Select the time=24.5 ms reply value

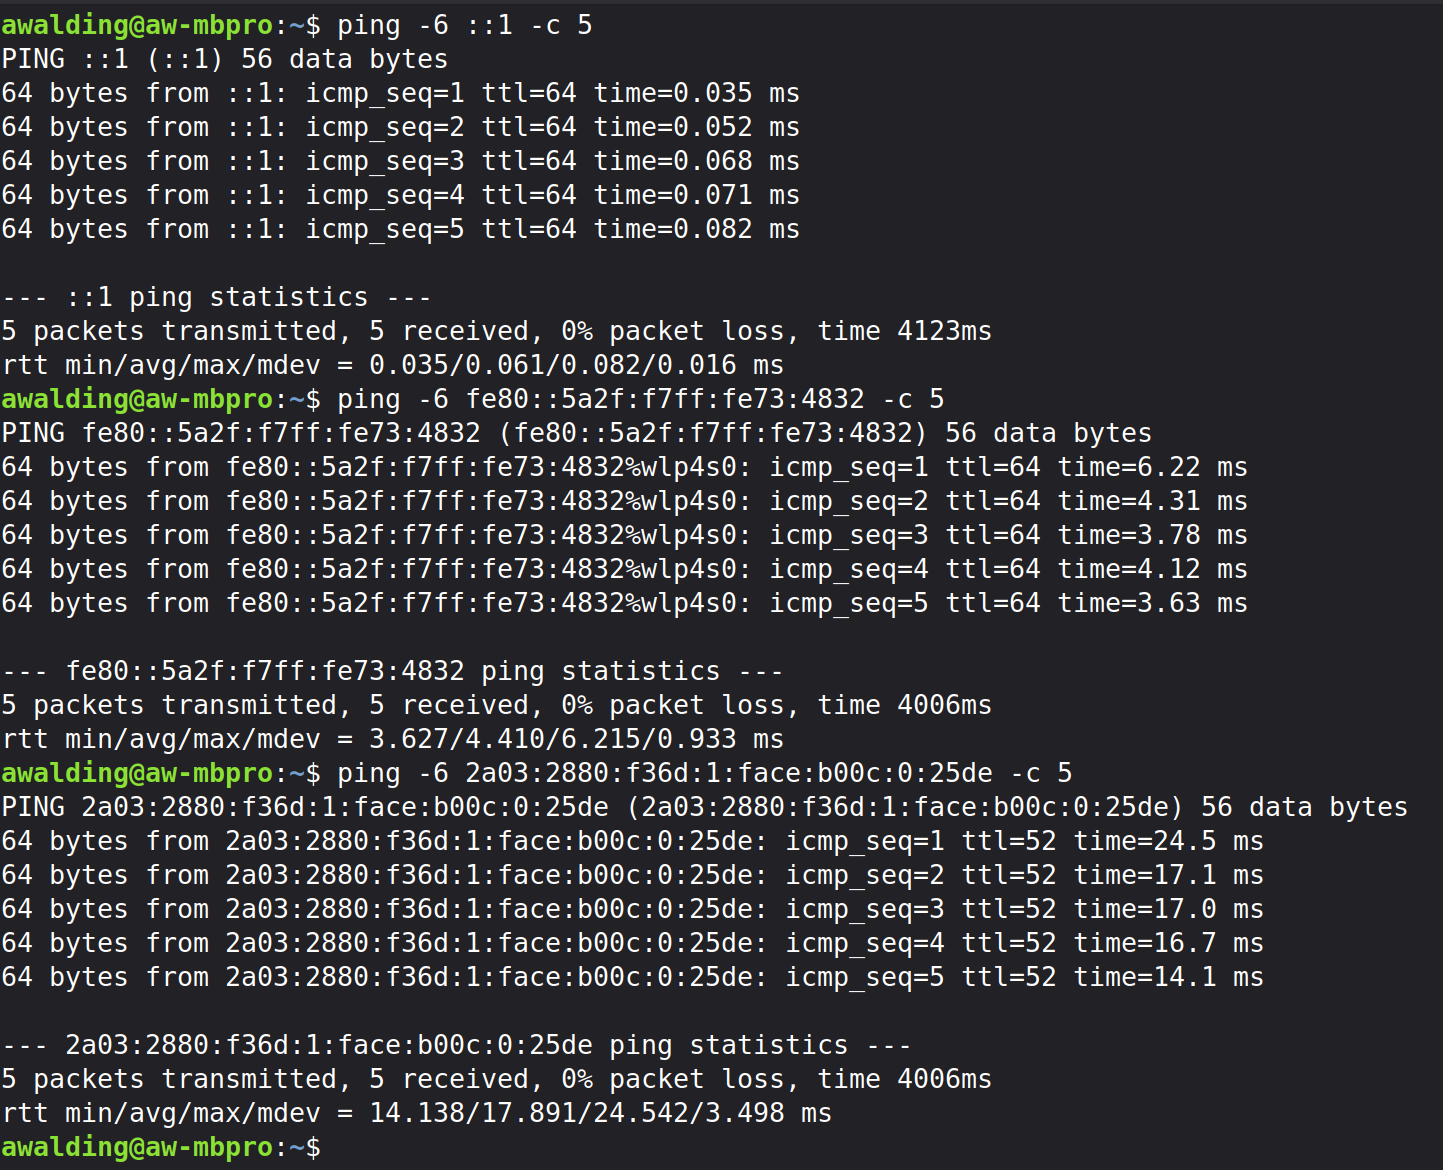pos(1168,841)
